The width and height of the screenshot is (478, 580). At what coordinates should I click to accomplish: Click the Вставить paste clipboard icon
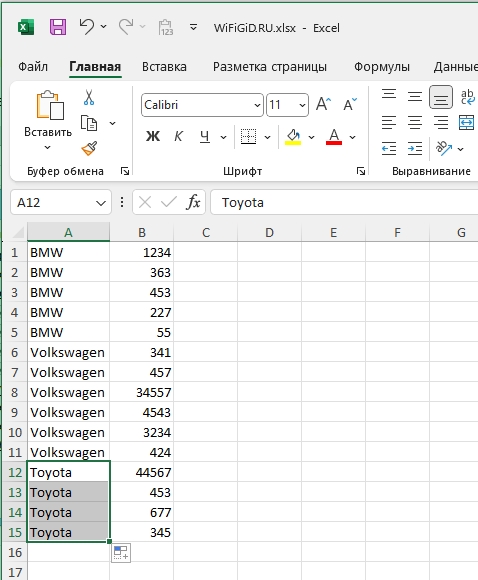click(50, 105)
